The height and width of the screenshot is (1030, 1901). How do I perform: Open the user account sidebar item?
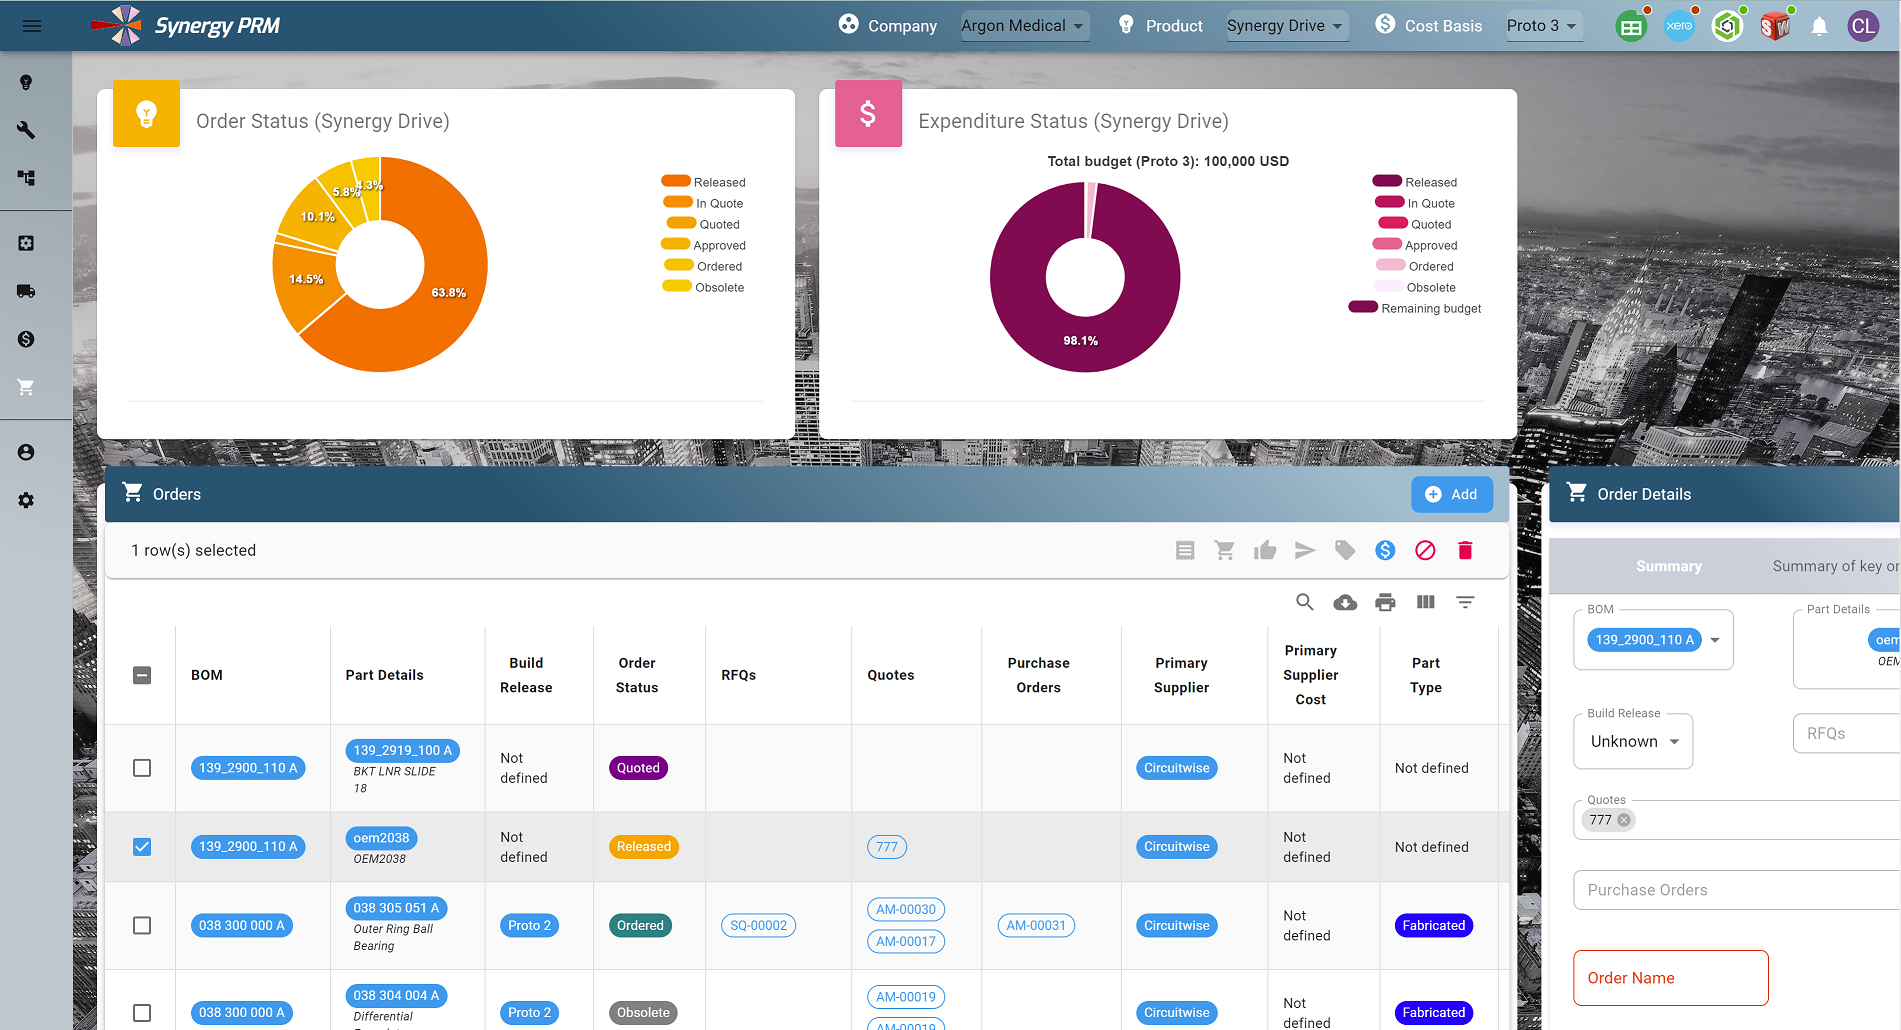coord(26,452)
